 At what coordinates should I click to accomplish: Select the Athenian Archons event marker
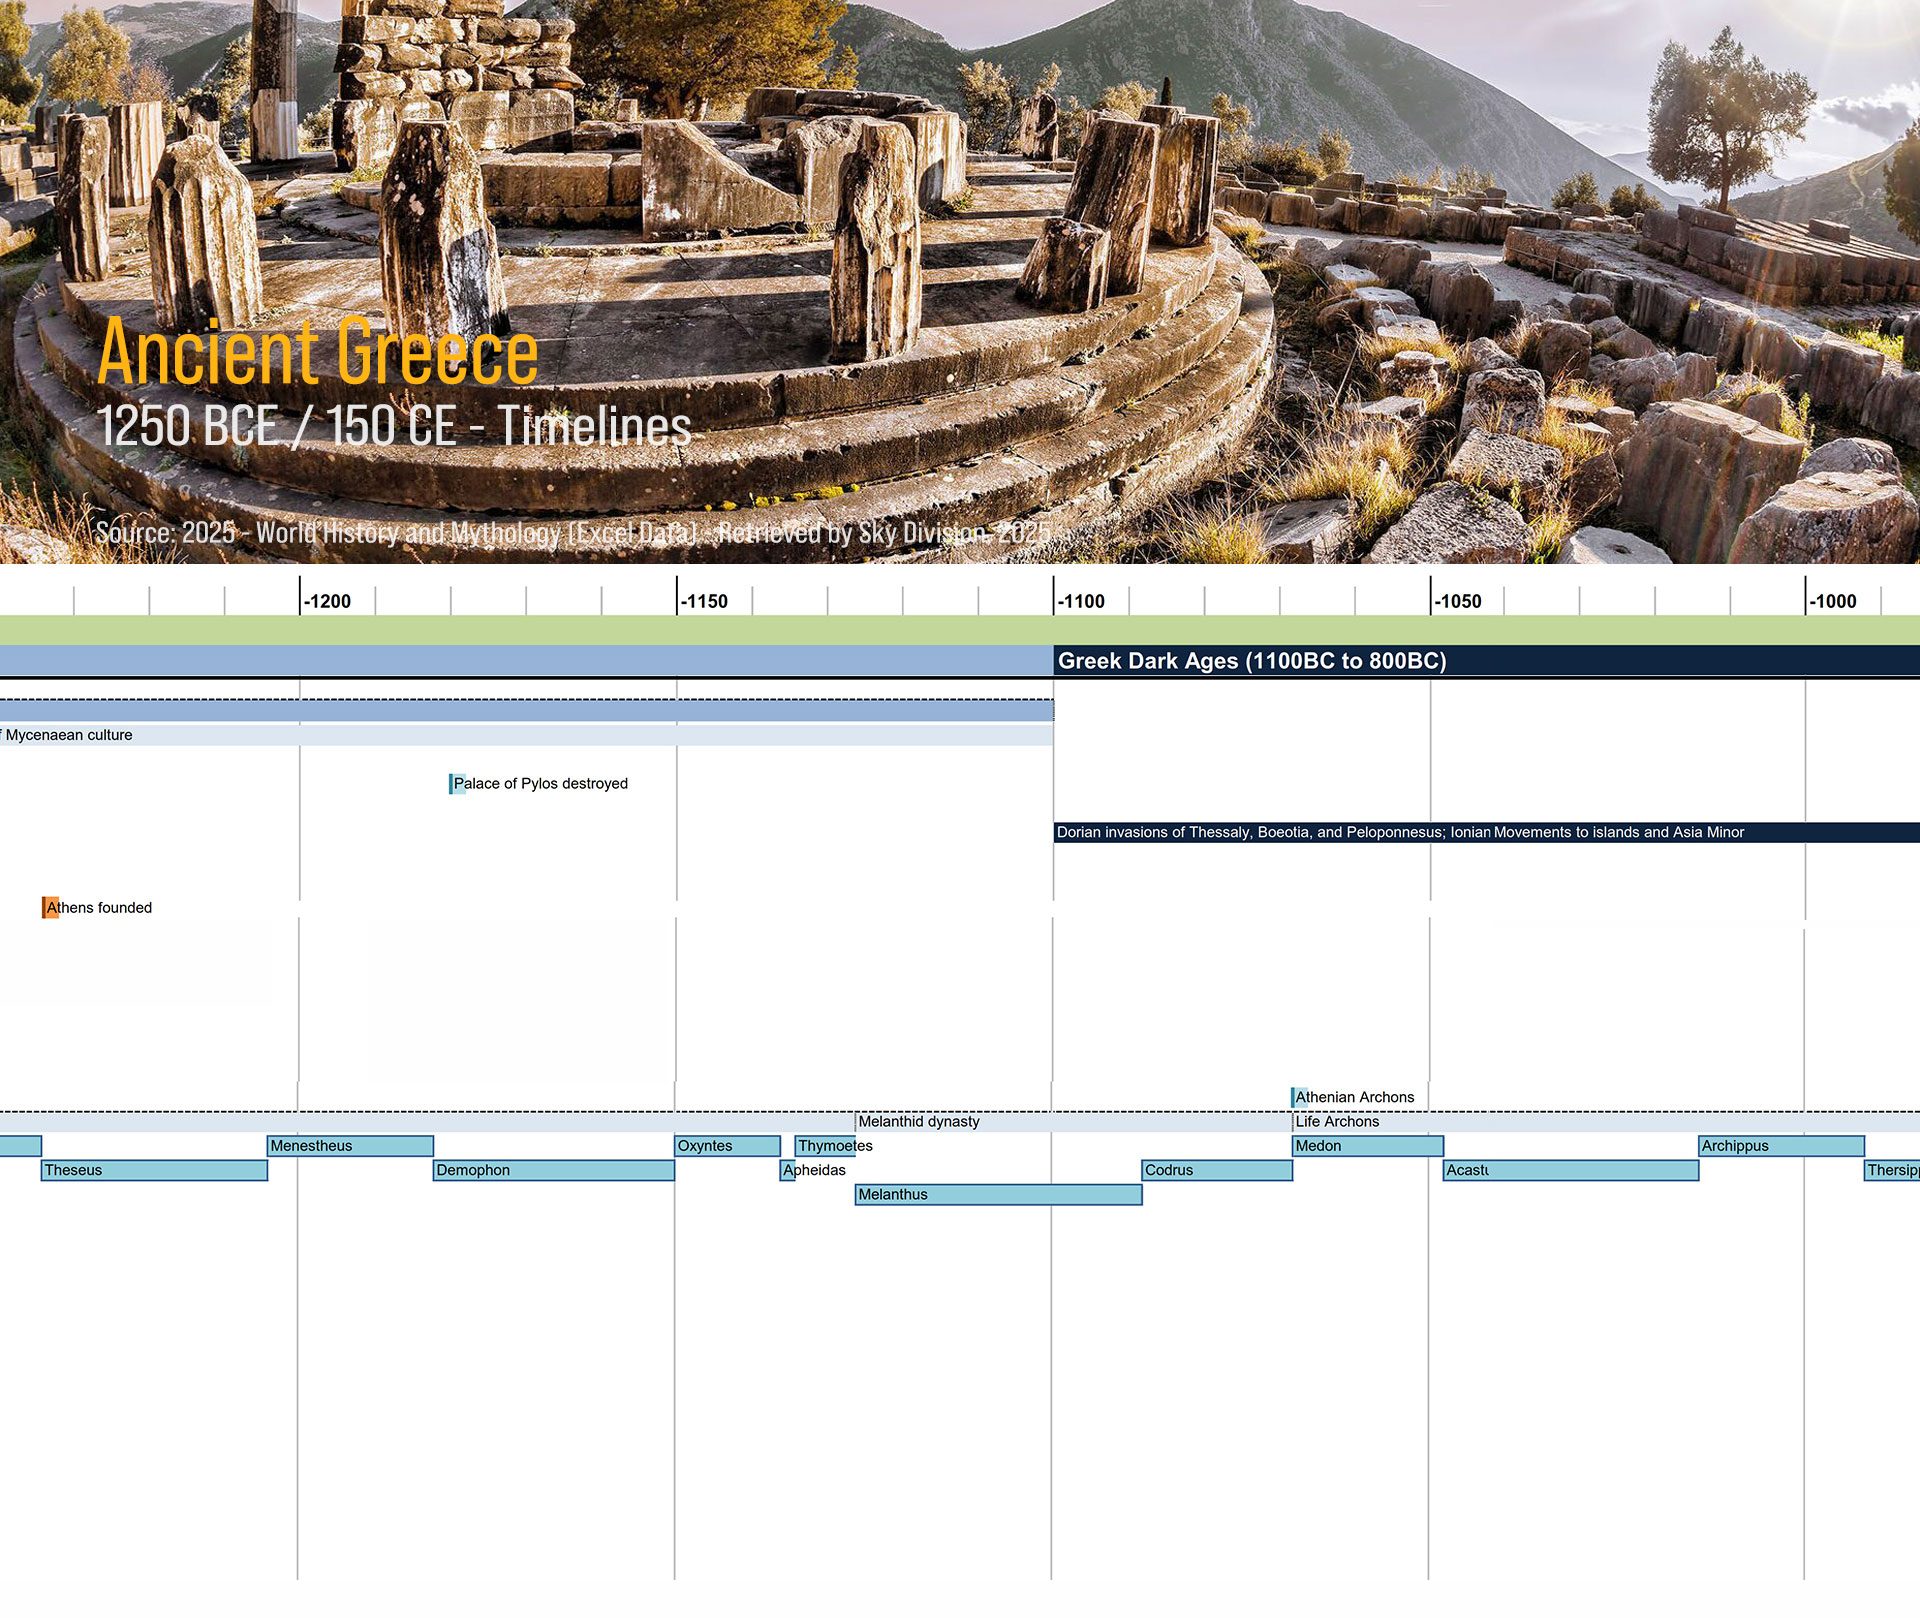(1299, 1098)
